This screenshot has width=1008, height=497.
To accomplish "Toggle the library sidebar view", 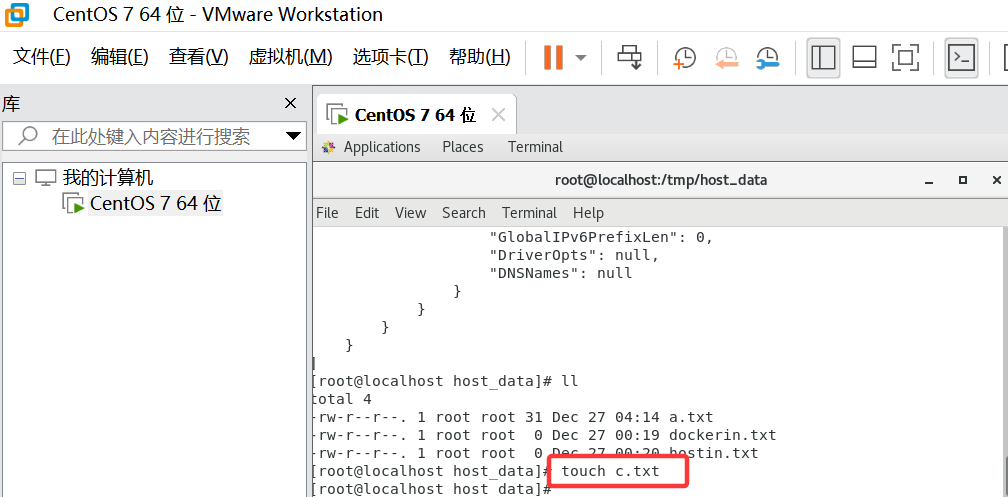I will (x=823, y=58).
